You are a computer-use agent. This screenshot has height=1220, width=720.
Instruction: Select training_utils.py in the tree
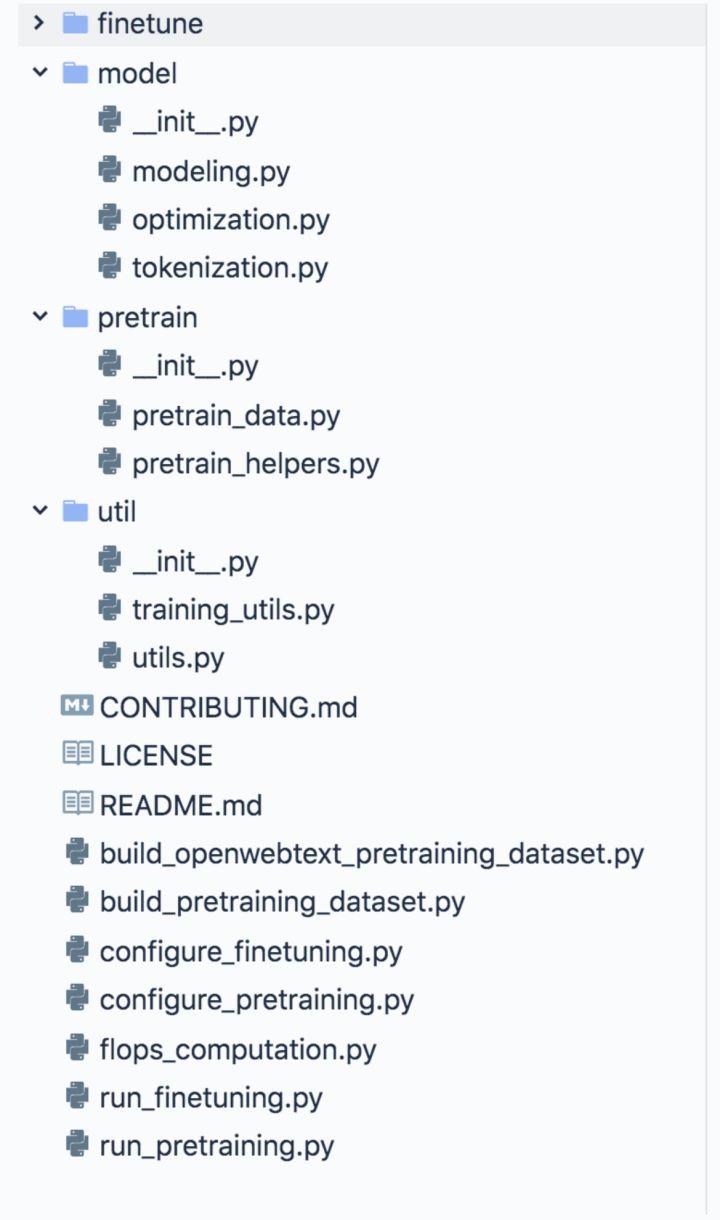tap(233, 609)
